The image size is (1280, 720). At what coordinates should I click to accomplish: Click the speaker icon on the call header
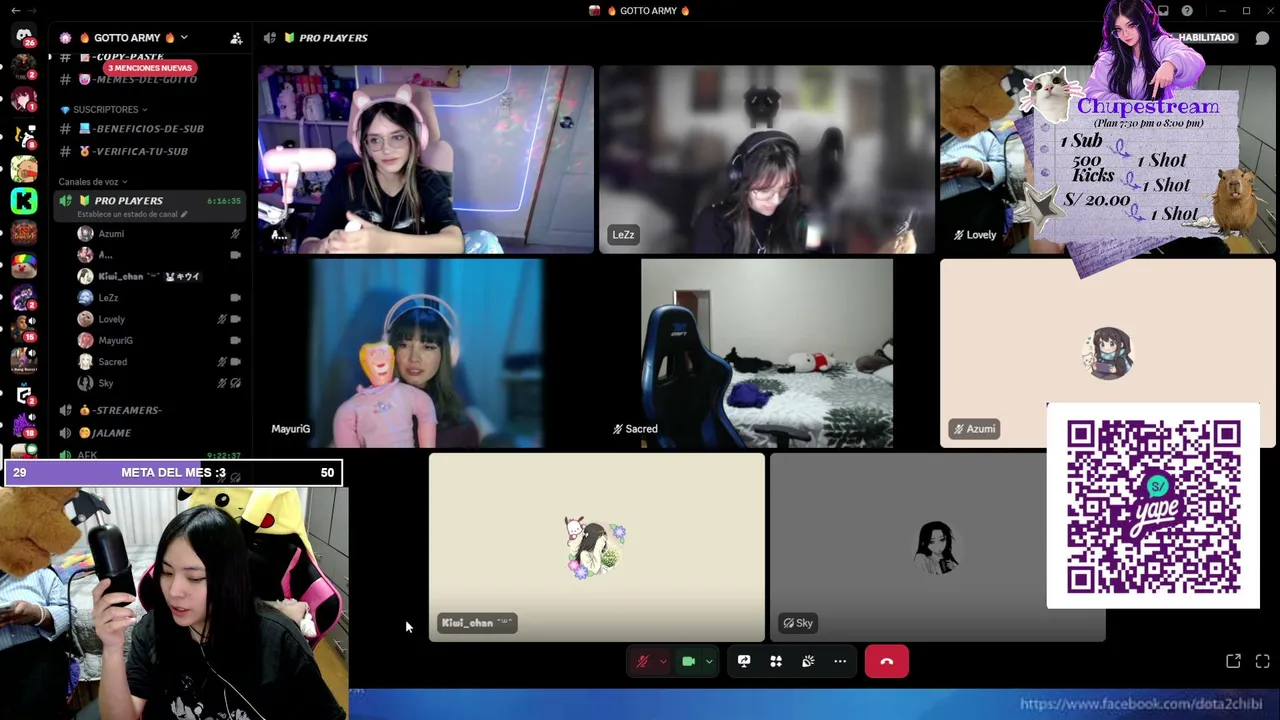270,38
